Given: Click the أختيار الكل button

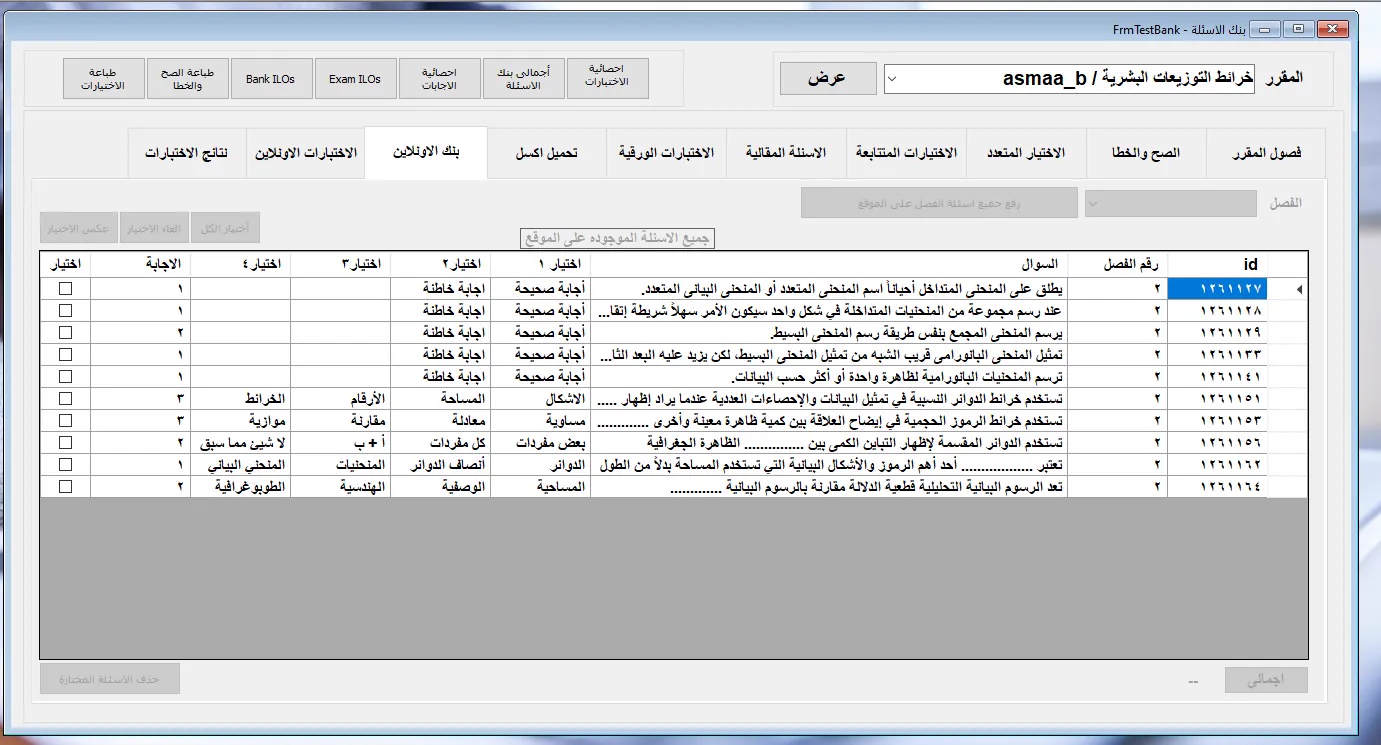Looking at the screenshot, I should pos(225,229).
